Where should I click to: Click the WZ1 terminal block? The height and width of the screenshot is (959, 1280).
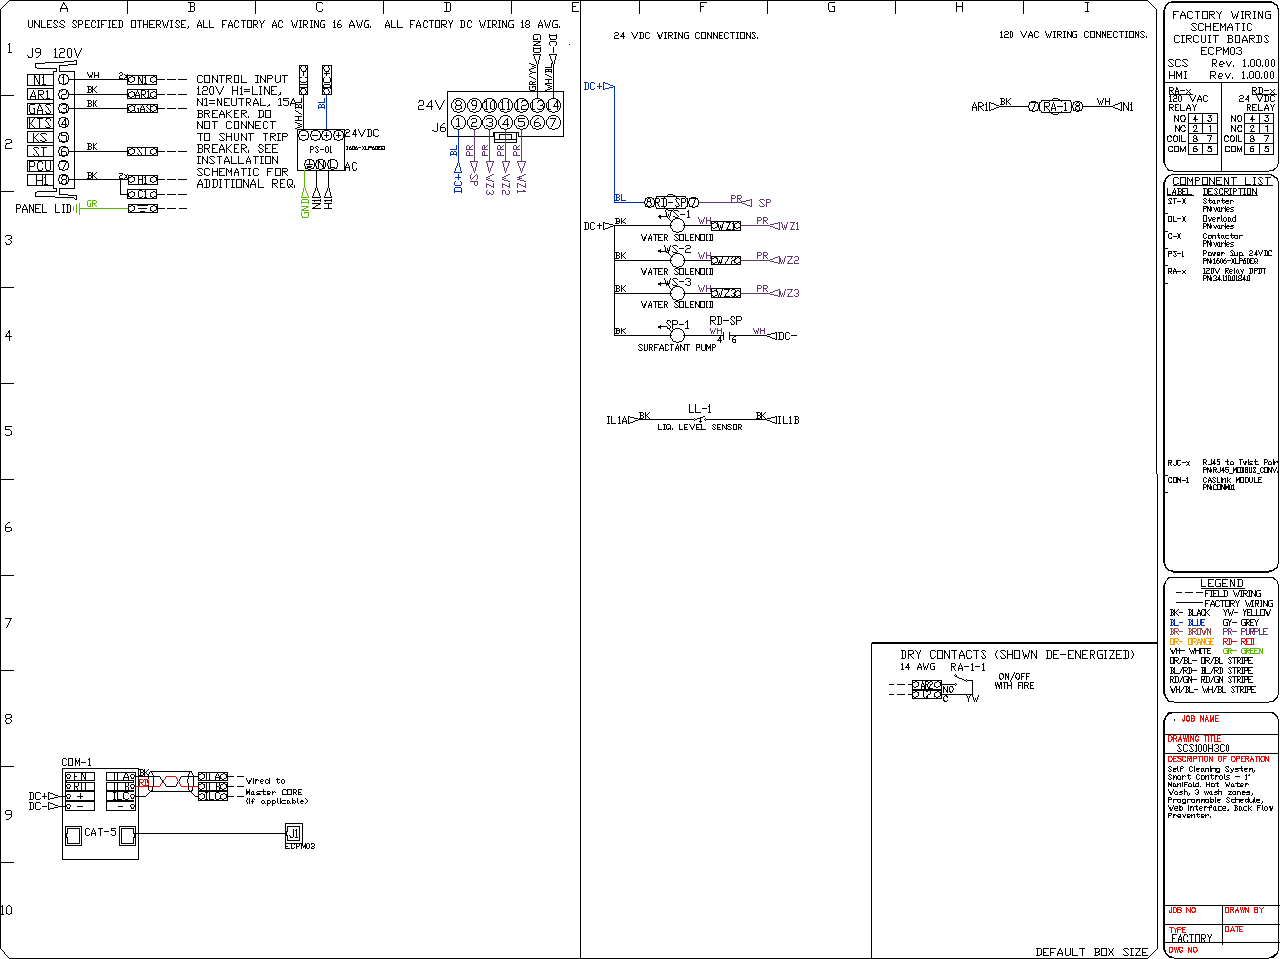tap(725, 226)
